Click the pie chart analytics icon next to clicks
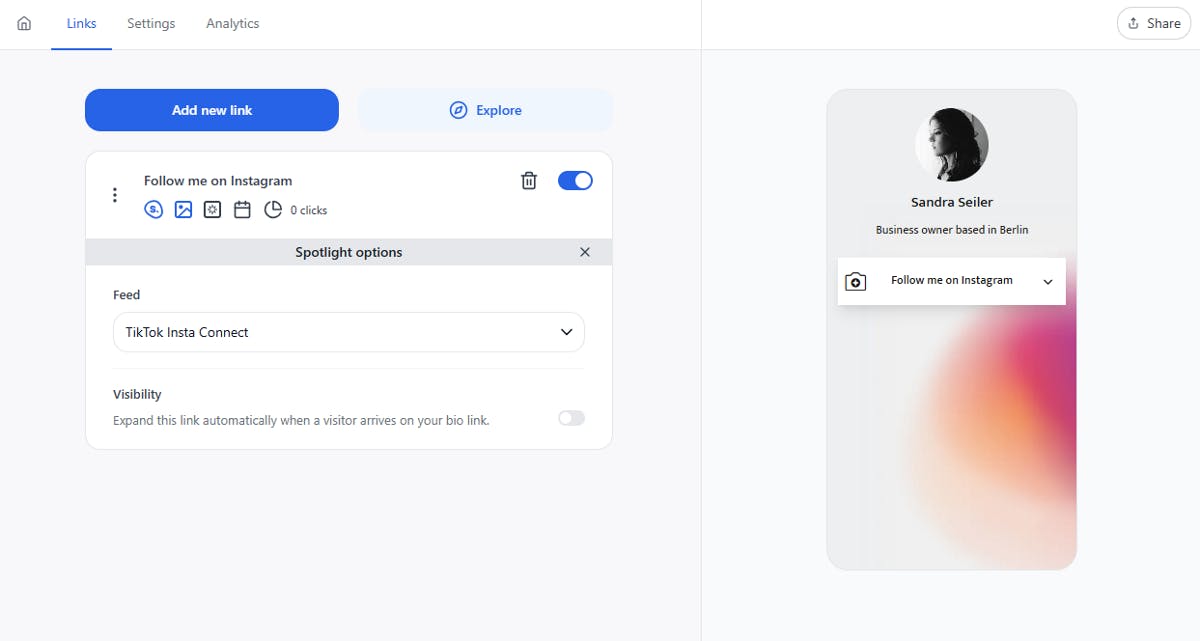 pyautogui.click(x=272, y=209)
